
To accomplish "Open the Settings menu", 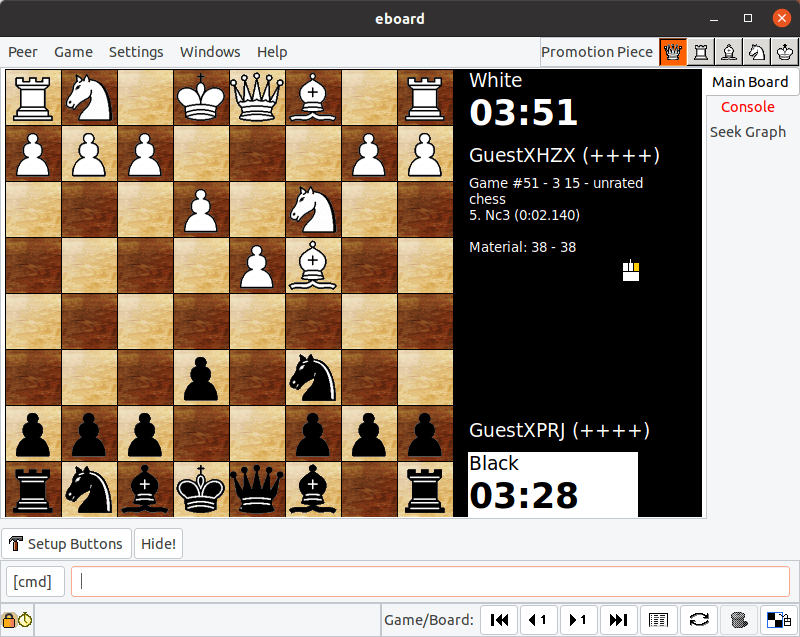I will pyautogui.click(x=136, y=52).
